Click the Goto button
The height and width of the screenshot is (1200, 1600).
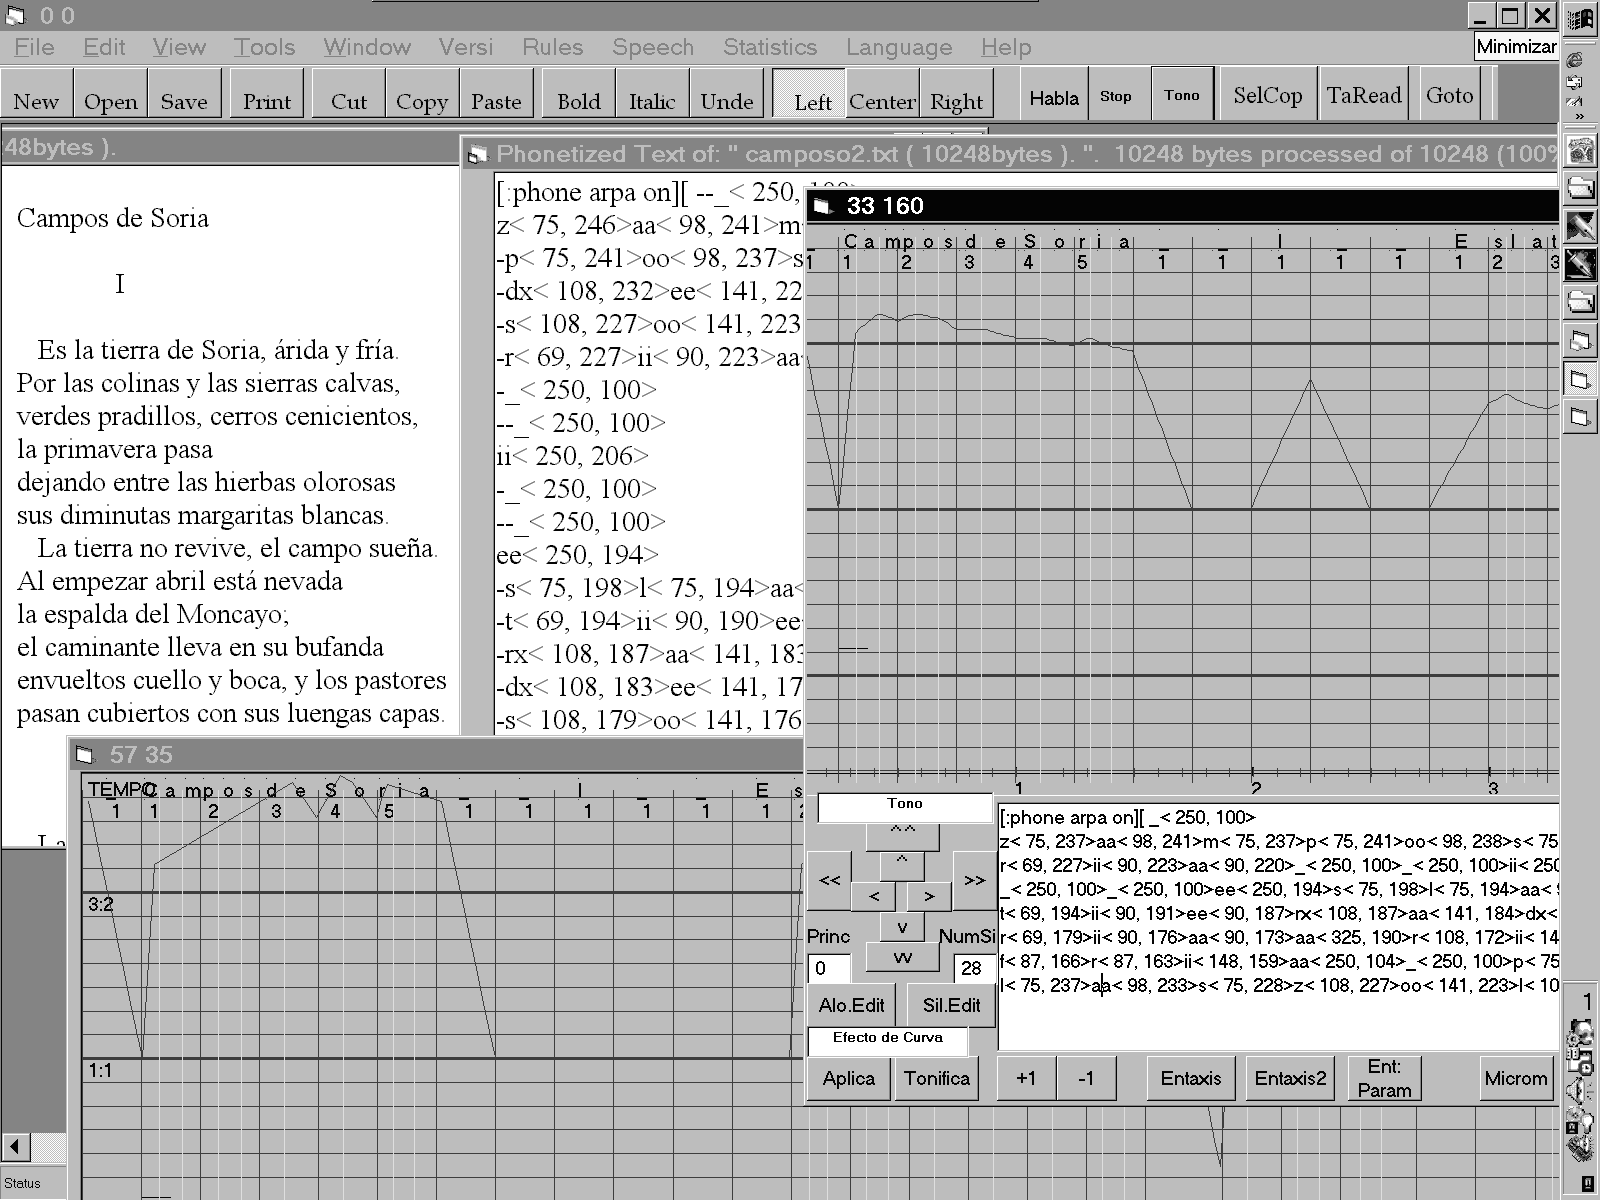tap(1450, 95)
